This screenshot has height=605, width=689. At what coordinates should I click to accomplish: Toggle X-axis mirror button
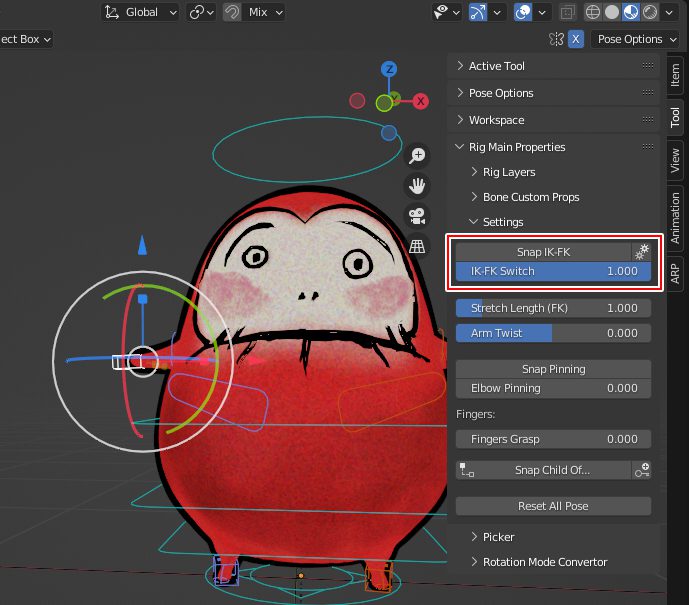[x=576, y=39]
